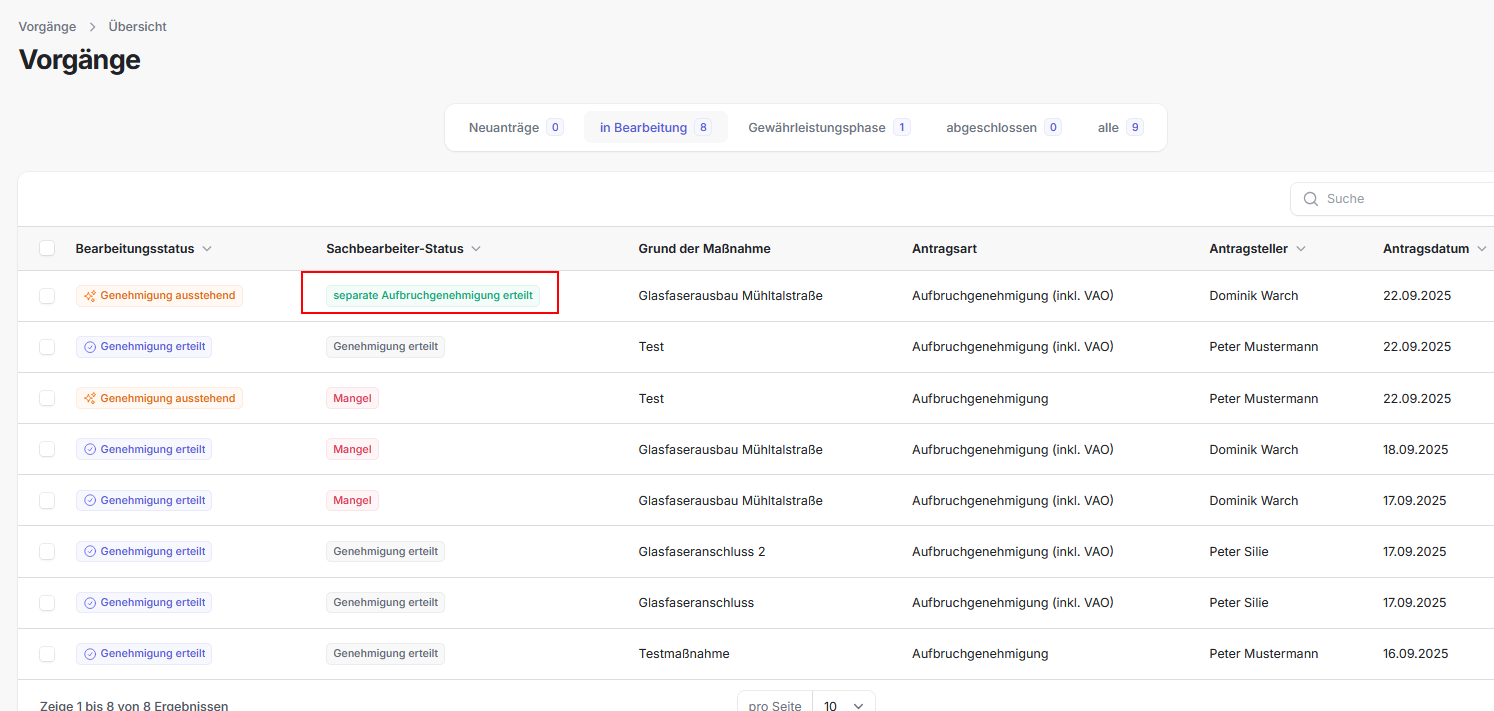The image size is (1494, 711).
Task: Click inside the Suche search field
Action: tap(1400, 198)
